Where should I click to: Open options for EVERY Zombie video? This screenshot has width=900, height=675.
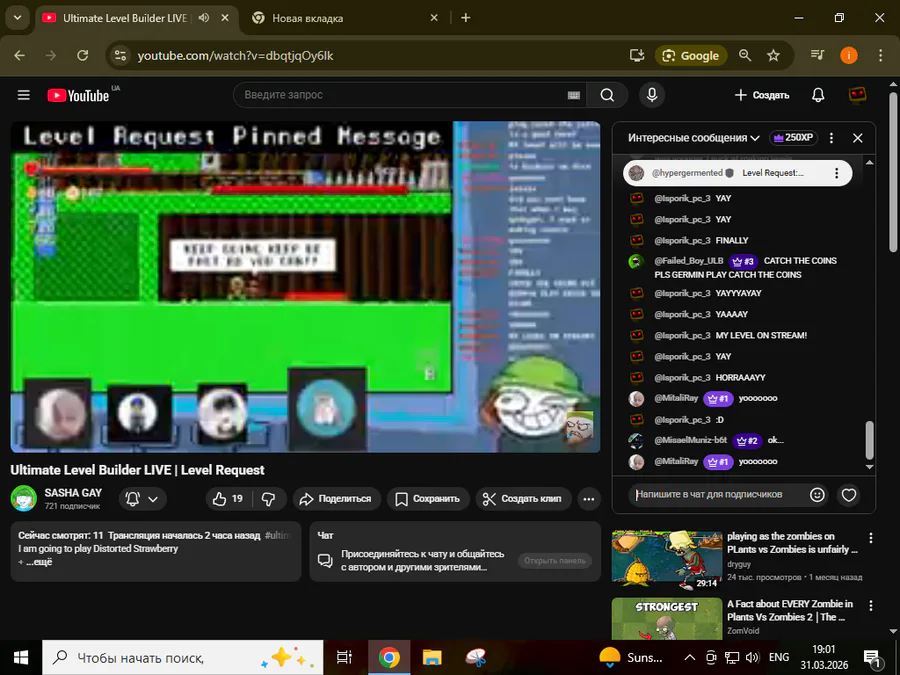coord(871,606)
